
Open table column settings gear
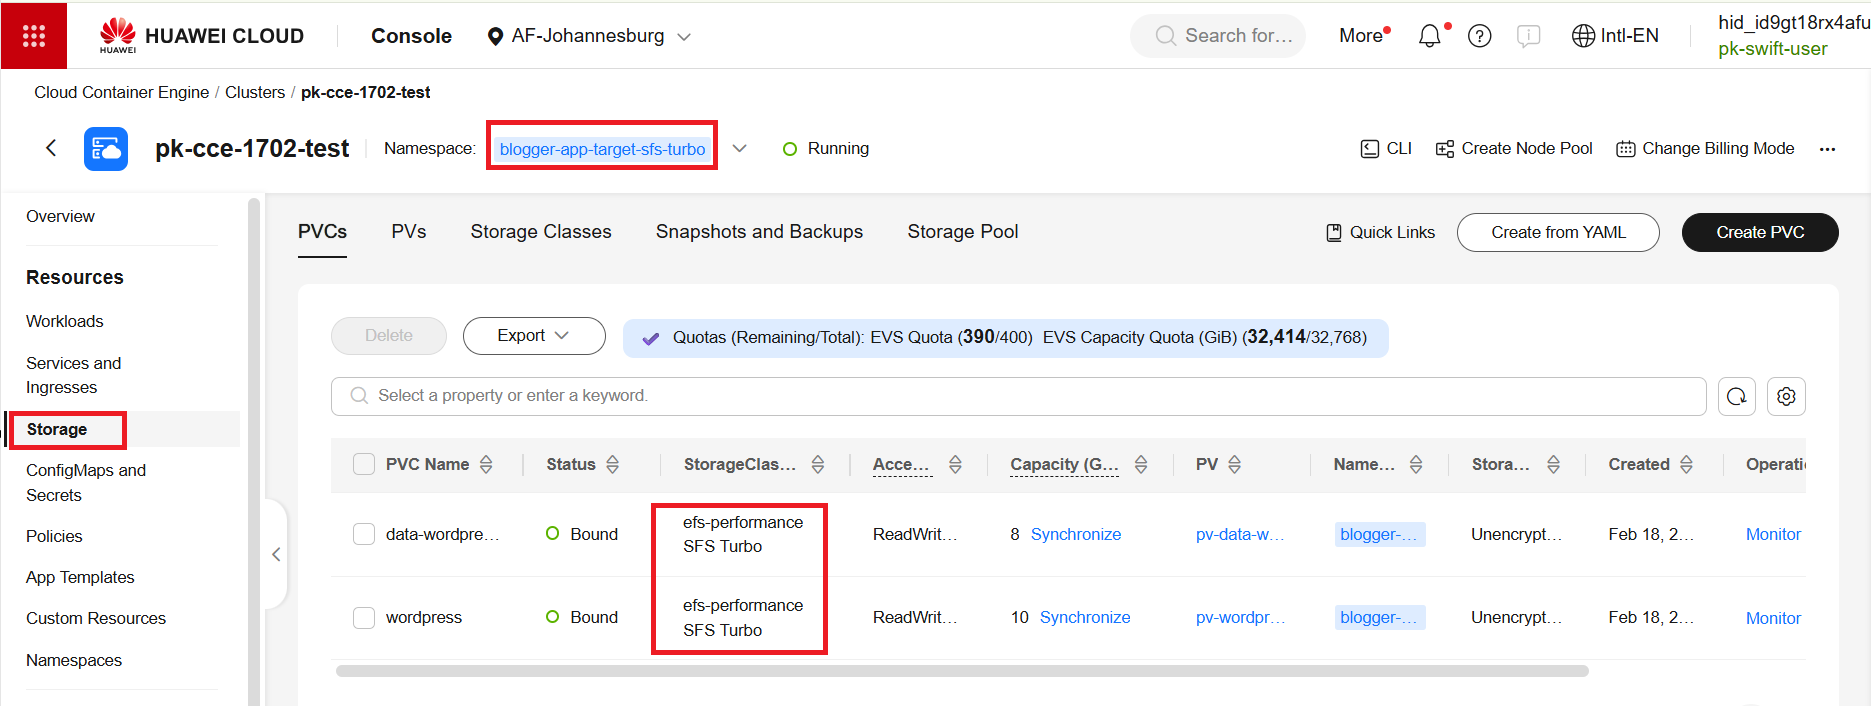pyautogui.click(x=1786, y=396)
